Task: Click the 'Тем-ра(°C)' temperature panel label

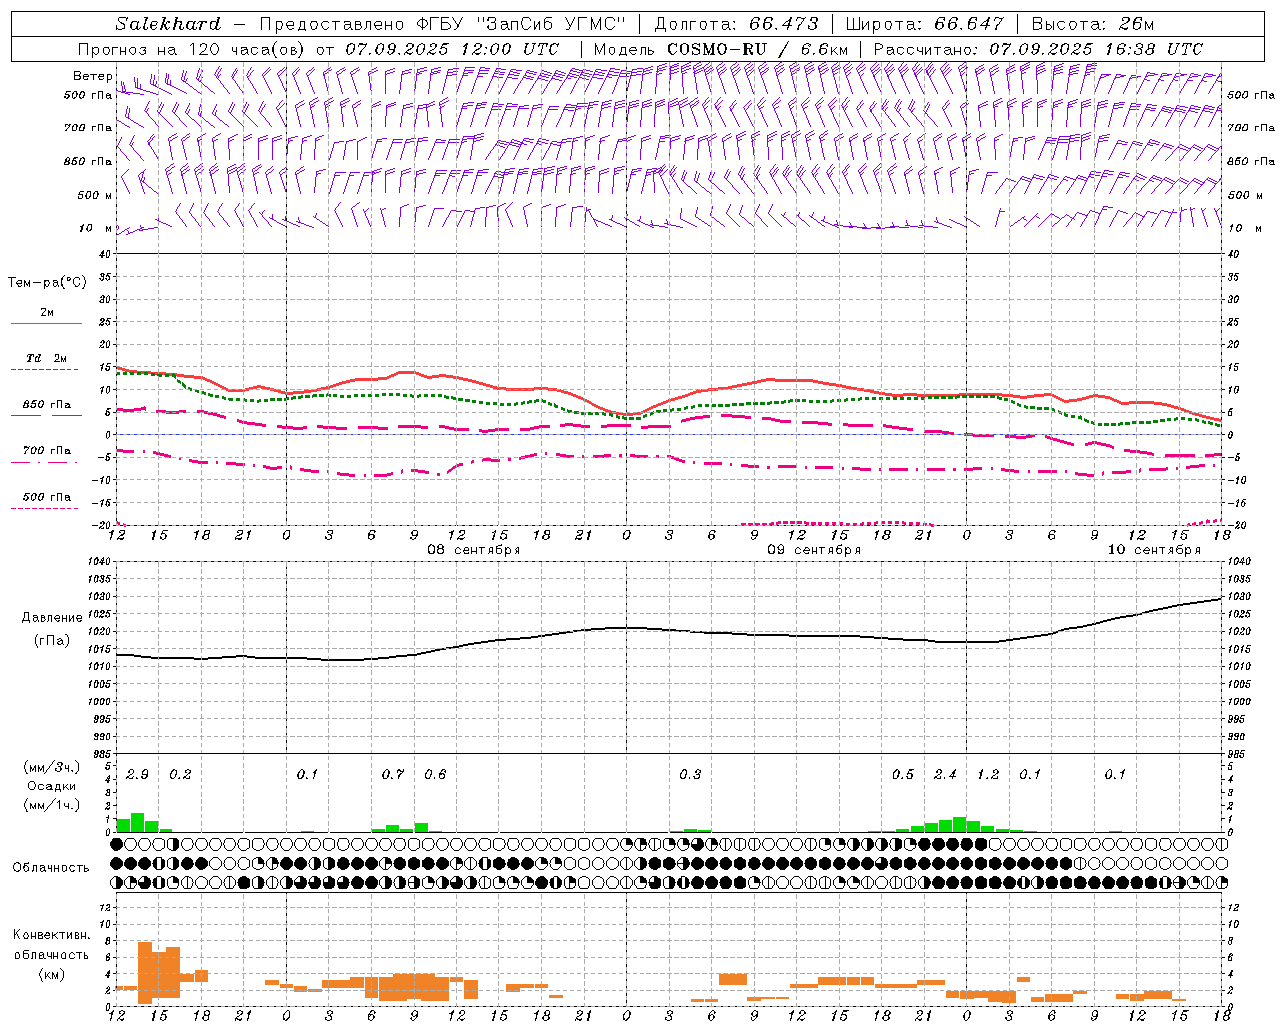Action: click(47, 283)
